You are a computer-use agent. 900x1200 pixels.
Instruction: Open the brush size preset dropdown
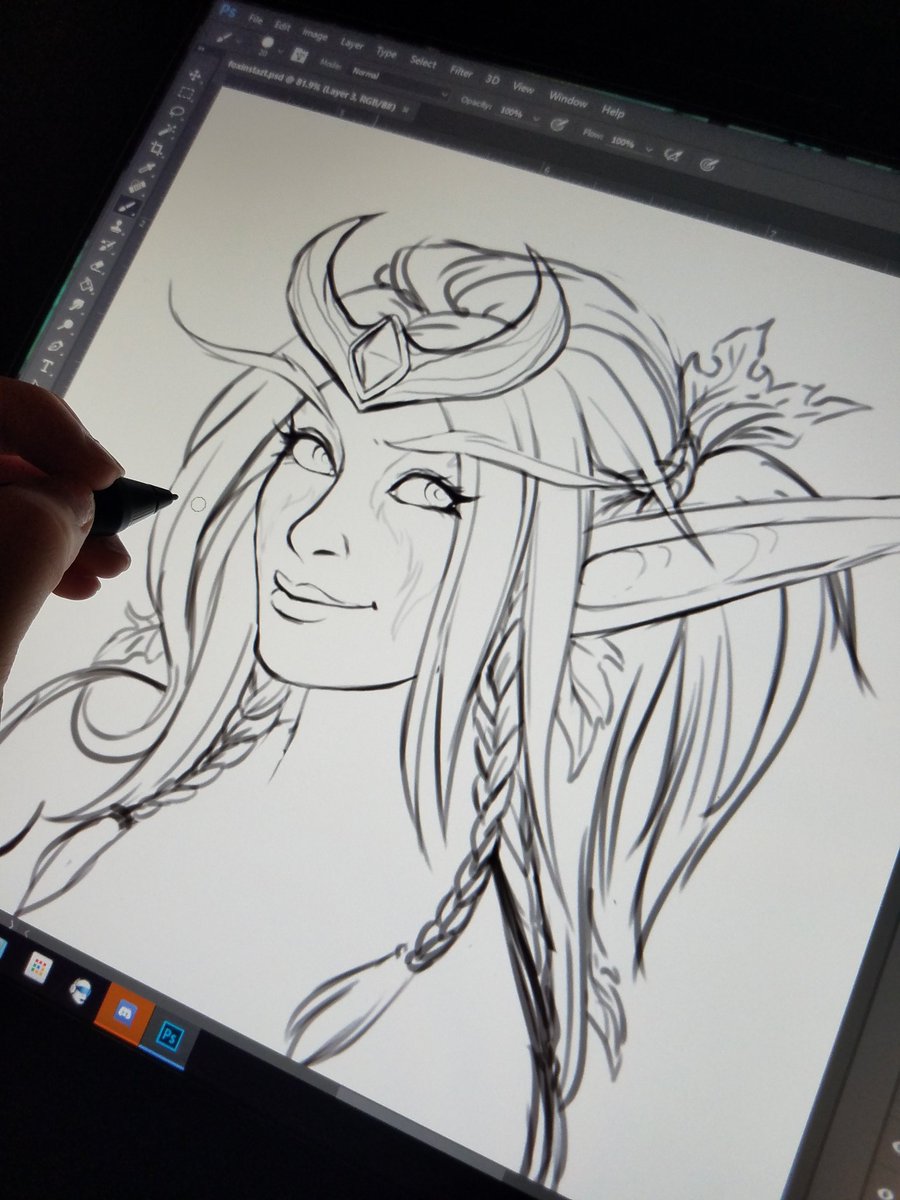point(281,50)
